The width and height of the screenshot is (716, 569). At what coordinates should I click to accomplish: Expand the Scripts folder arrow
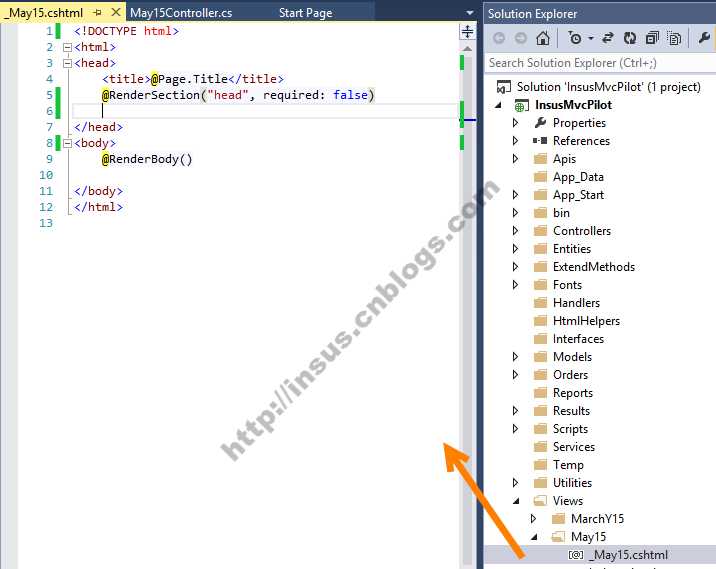(x=516, y=429)
